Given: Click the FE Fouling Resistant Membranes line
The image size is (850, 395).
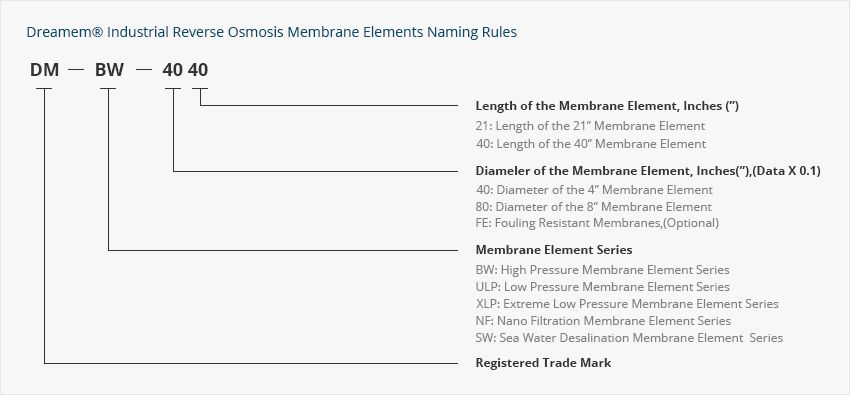Looking at the screenshot, I should coord(597,223).
